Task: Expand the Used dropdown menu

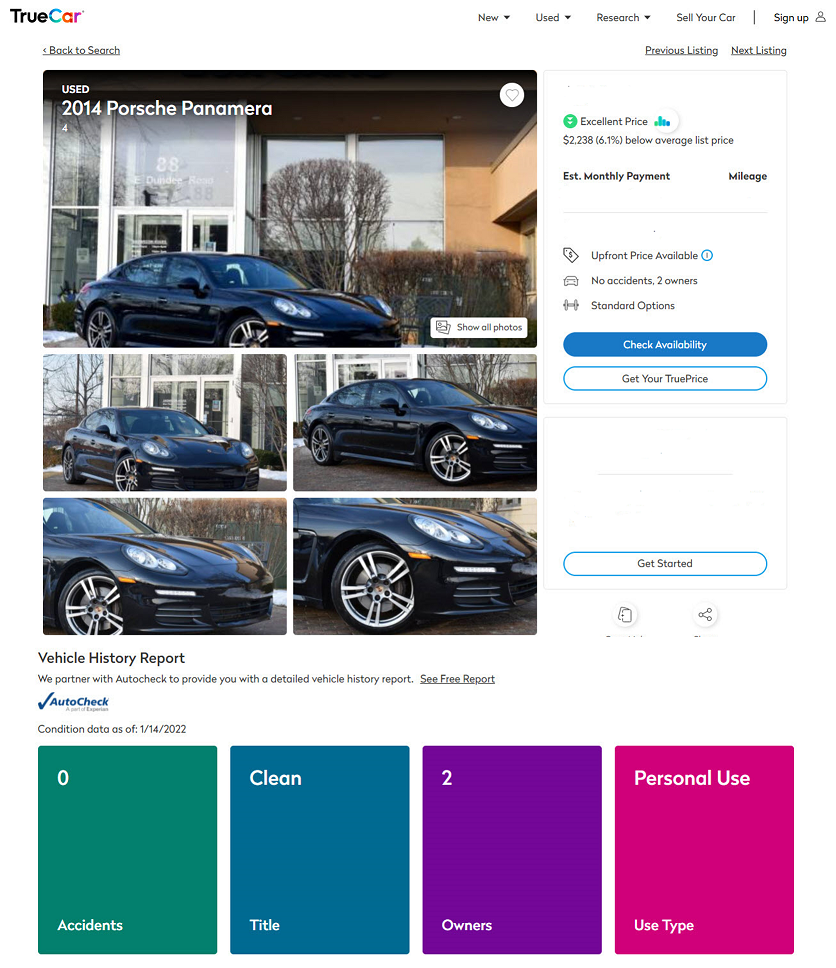Action: [553, 18]
